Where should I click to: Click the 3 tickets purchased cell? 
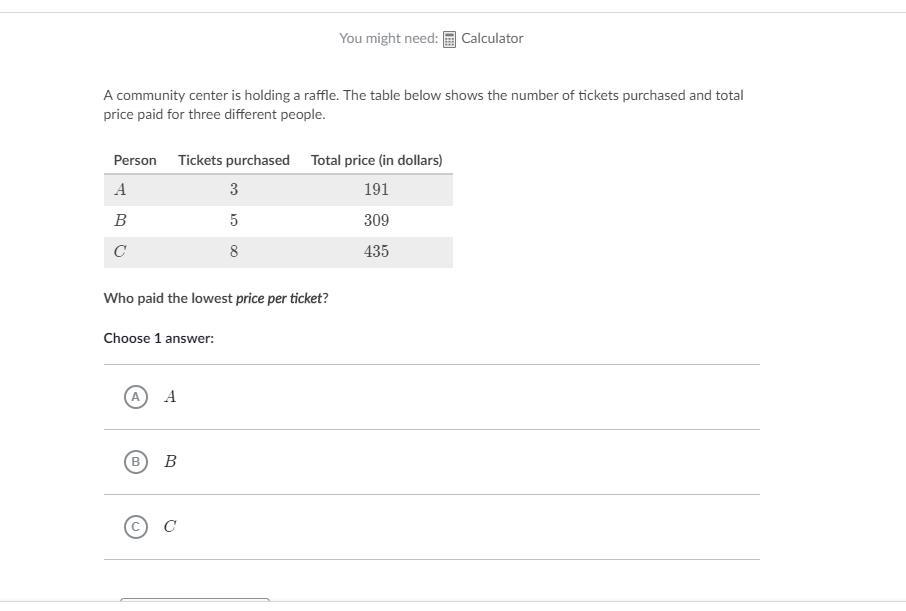tap(234, 190)
